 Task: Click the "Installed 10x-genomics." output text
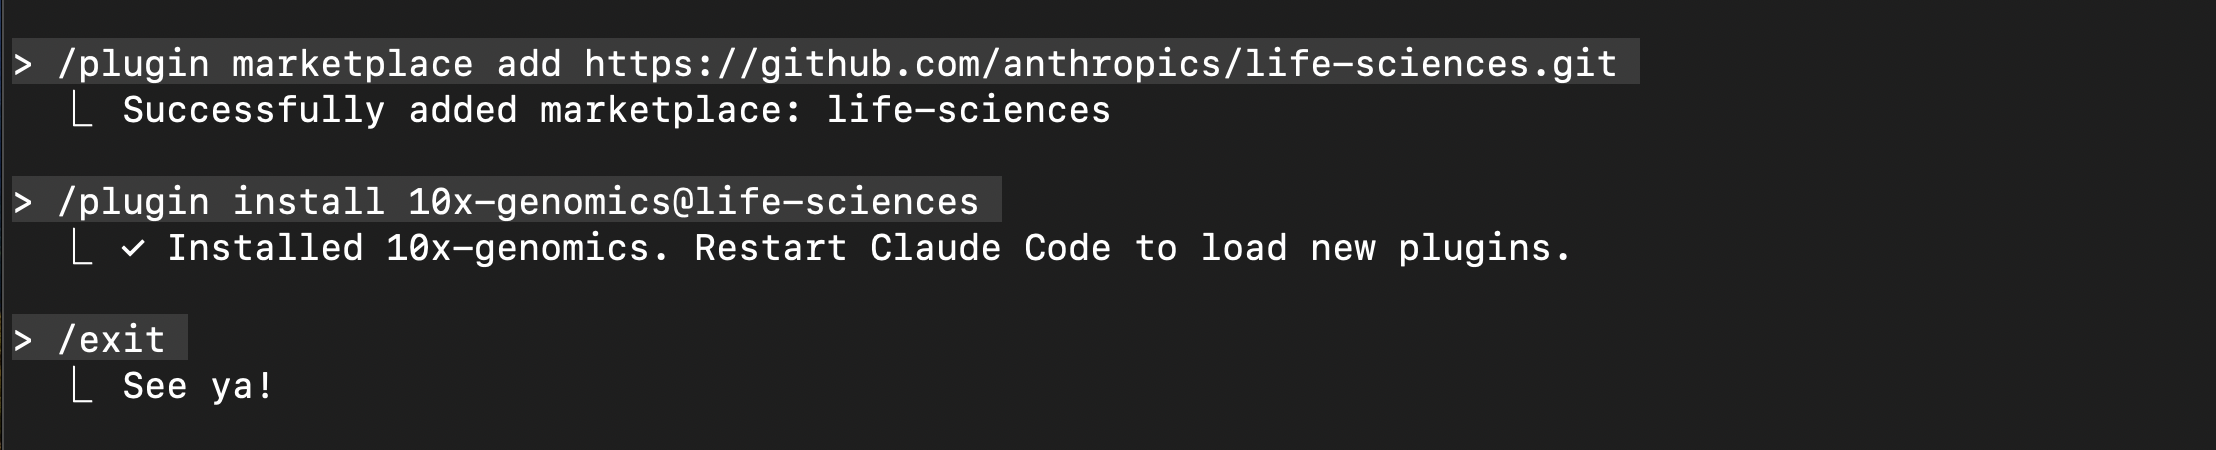[x=418, y=249]
